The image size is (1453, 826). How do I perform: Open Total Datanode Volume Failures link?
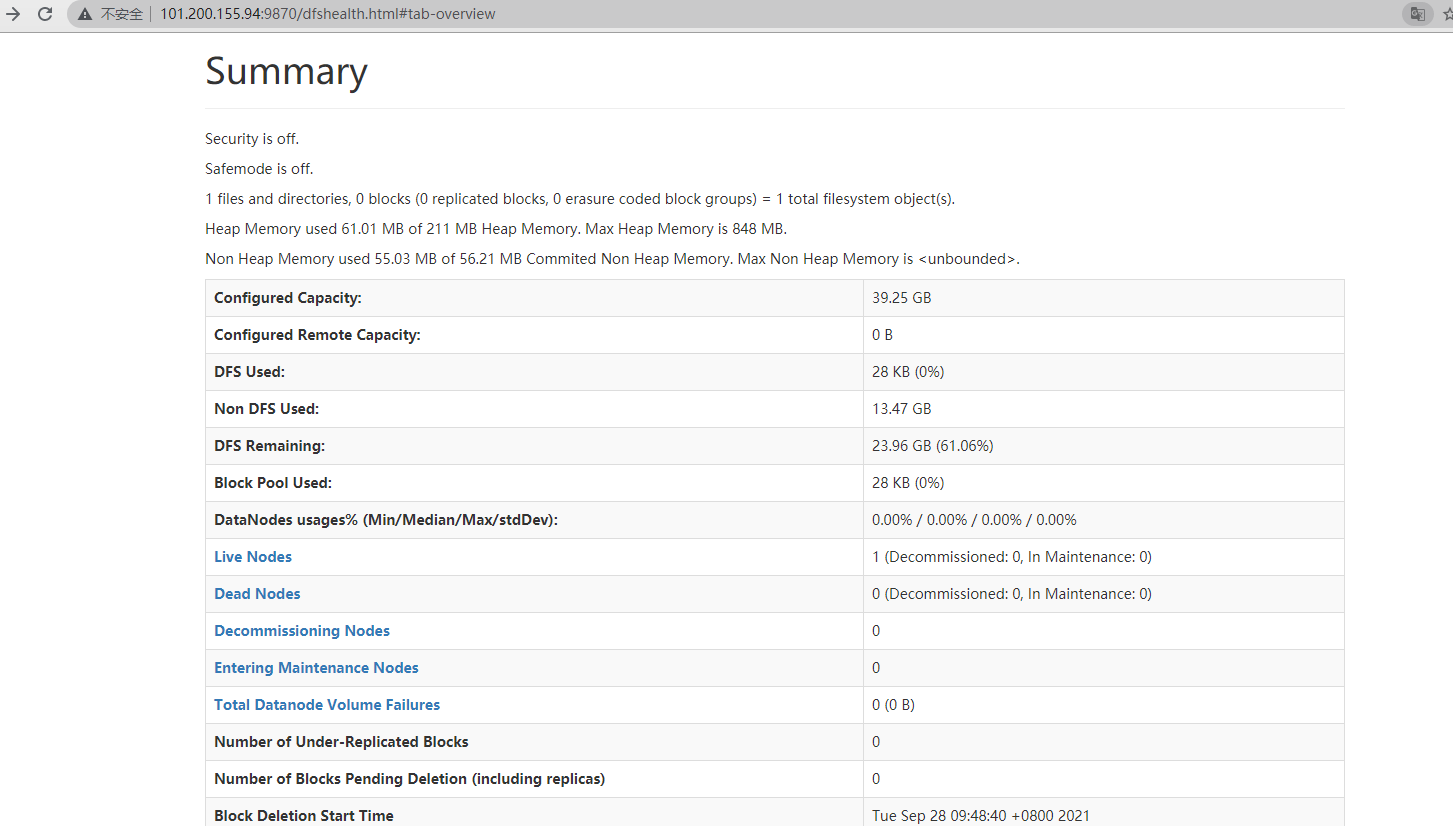coord(327,705)
